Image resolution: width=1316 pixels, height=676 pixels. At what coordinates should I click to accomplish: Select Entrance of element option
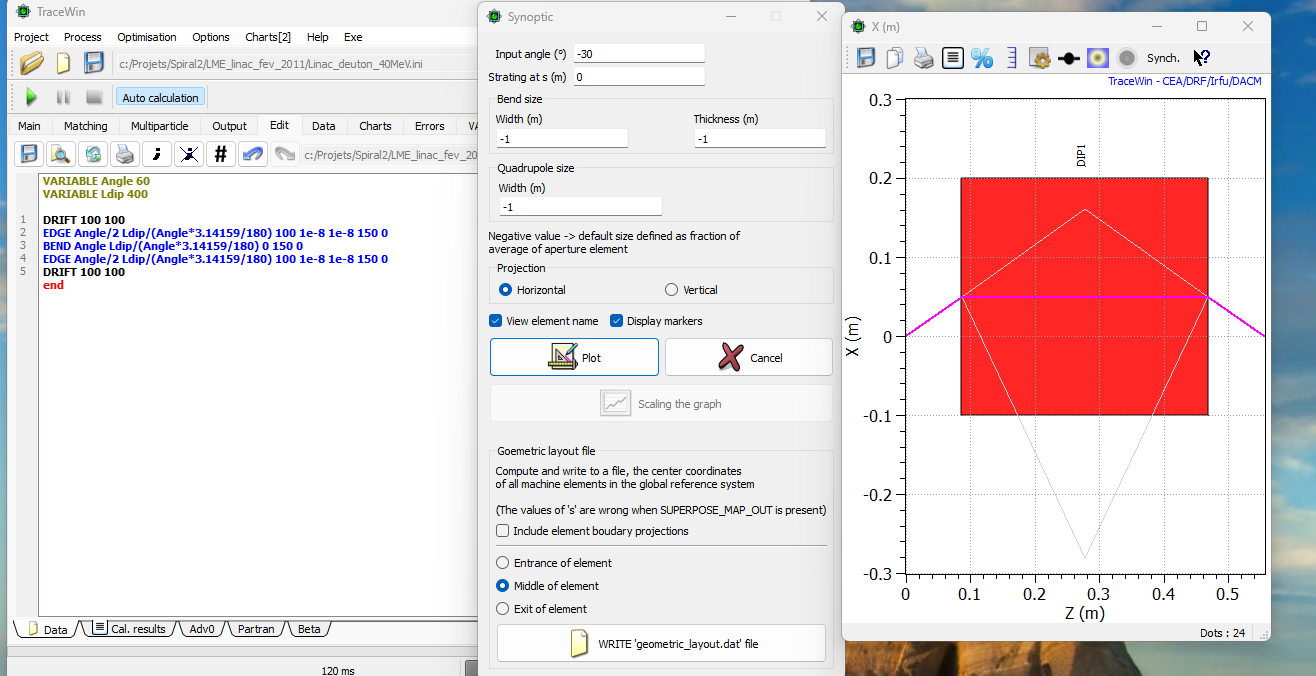pos(503,563)
